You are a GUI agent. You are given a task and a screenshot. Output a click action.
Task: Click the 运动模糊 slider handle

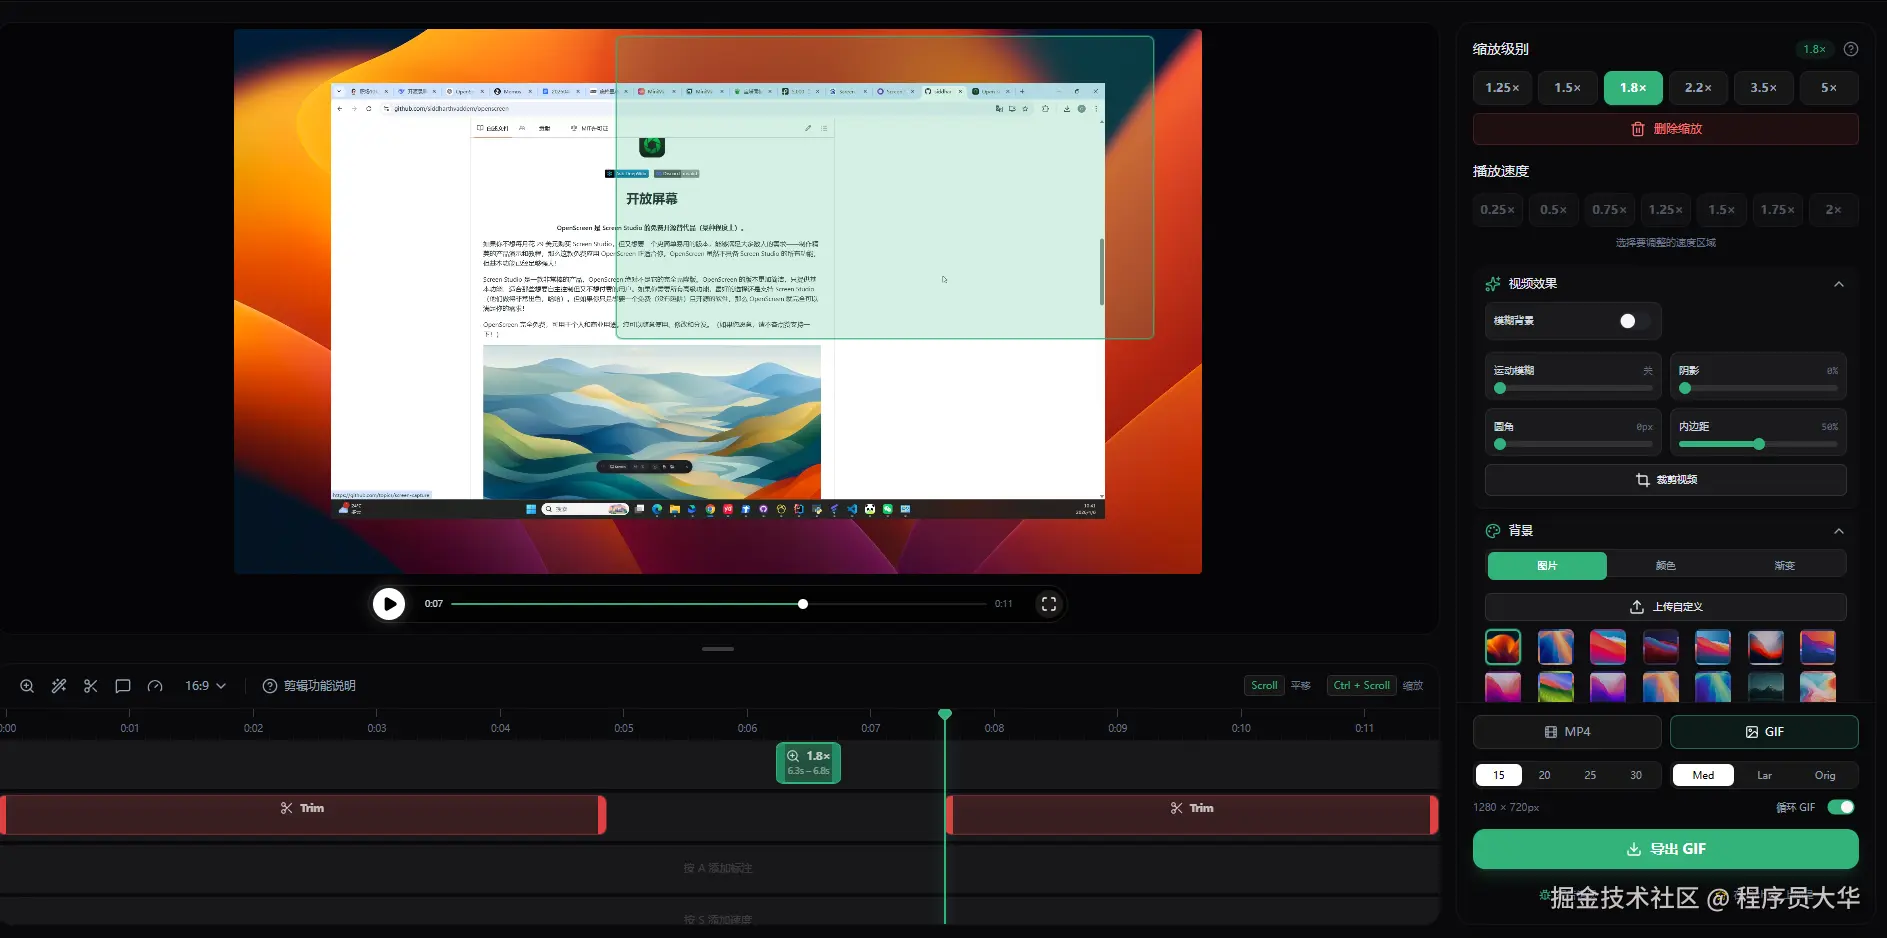click(1500, 388)
